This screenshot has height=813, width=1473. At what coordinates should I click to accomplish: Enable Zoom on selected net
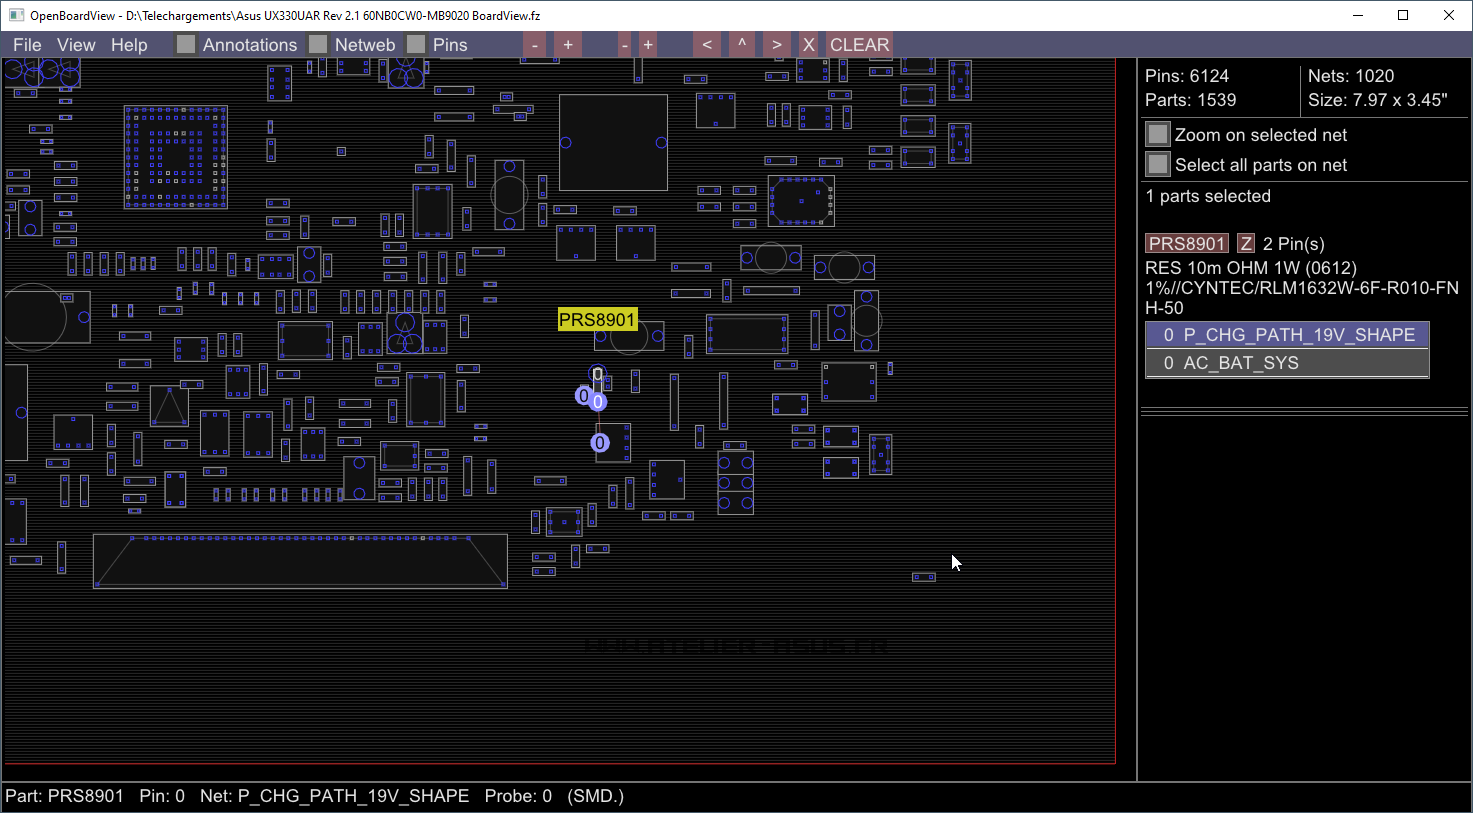click(1158, 135)
